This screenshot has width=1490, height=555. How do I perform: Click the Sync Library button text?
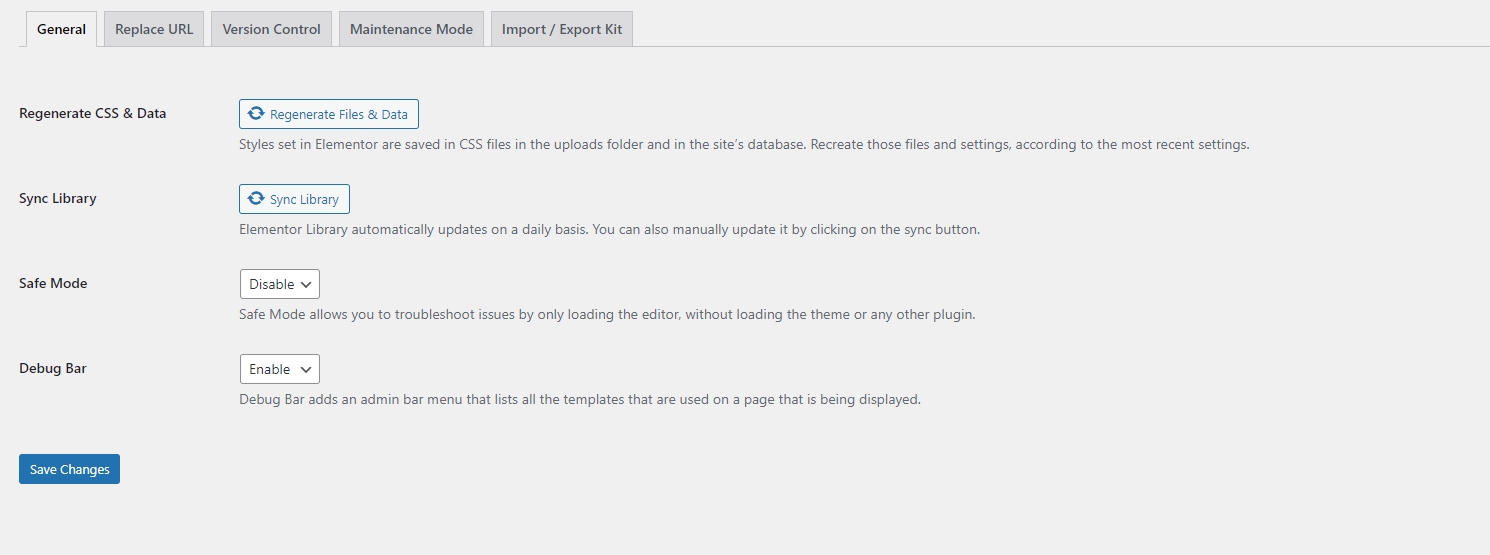[x=304, y=199]
